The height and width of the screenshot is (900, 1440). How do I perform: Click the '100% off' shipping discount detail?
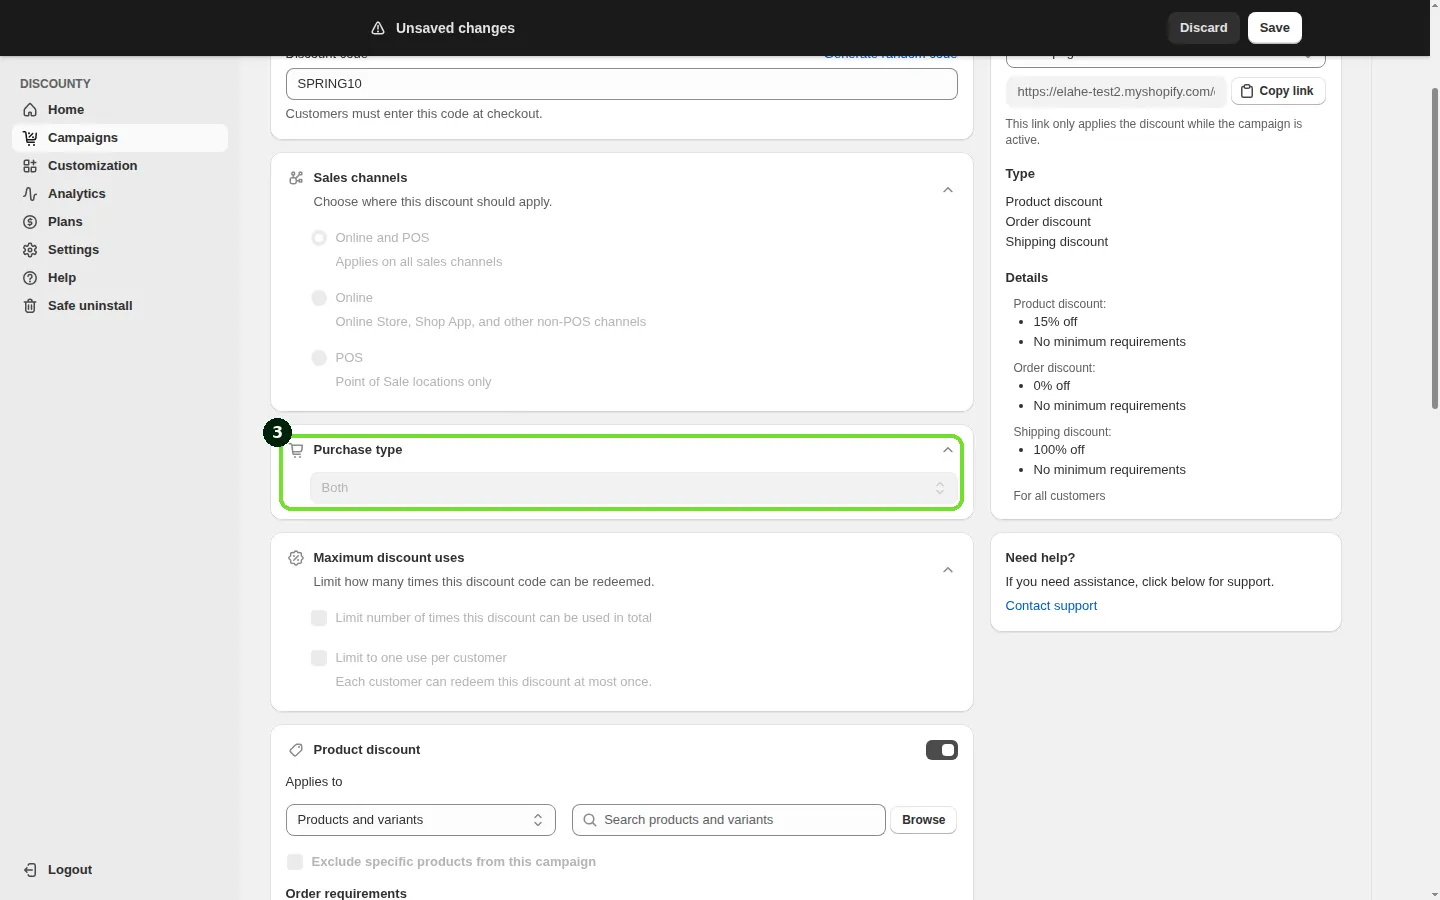coord(1059,450)
